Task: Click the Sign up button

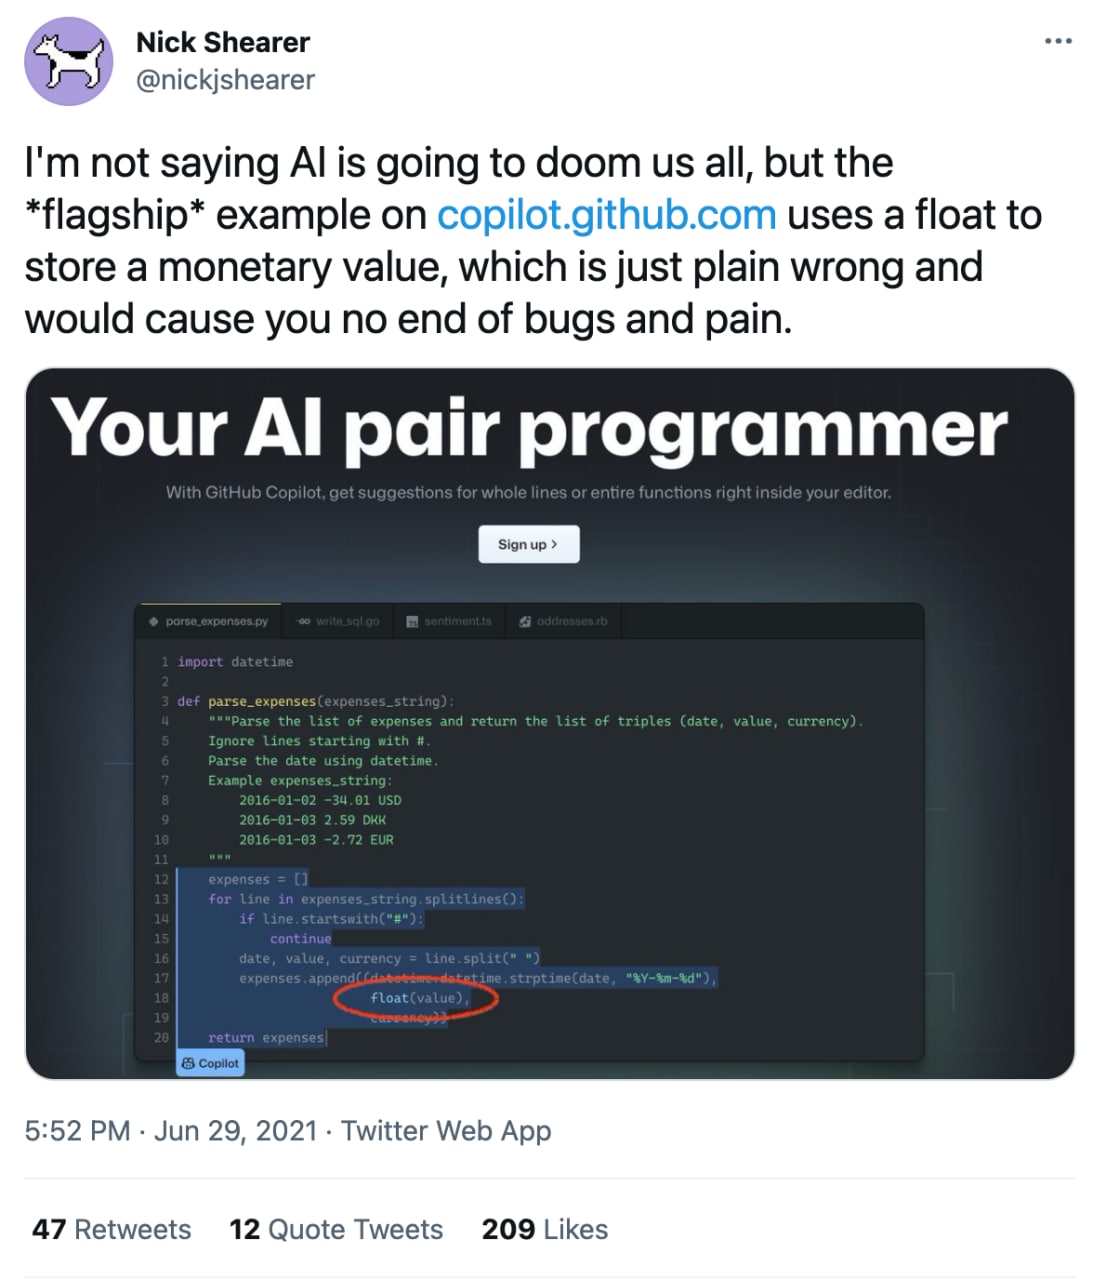Action: coord(528,544)
